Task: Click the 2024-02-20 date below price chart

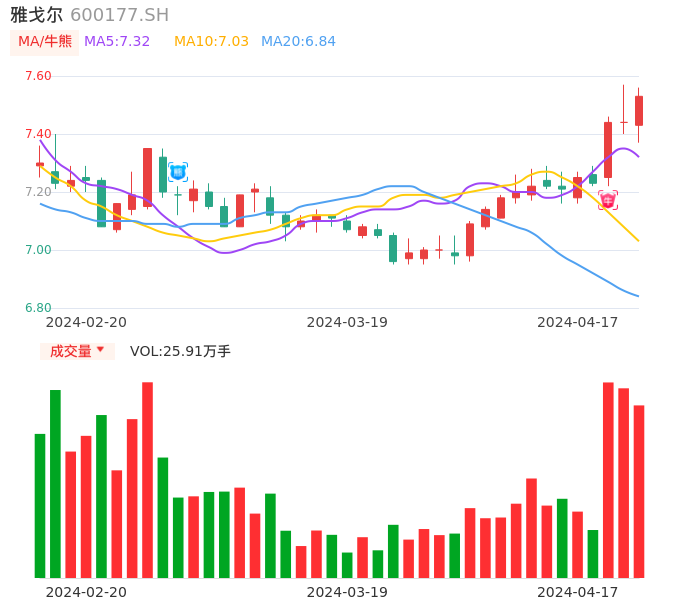Action: (x=86, y=322)
